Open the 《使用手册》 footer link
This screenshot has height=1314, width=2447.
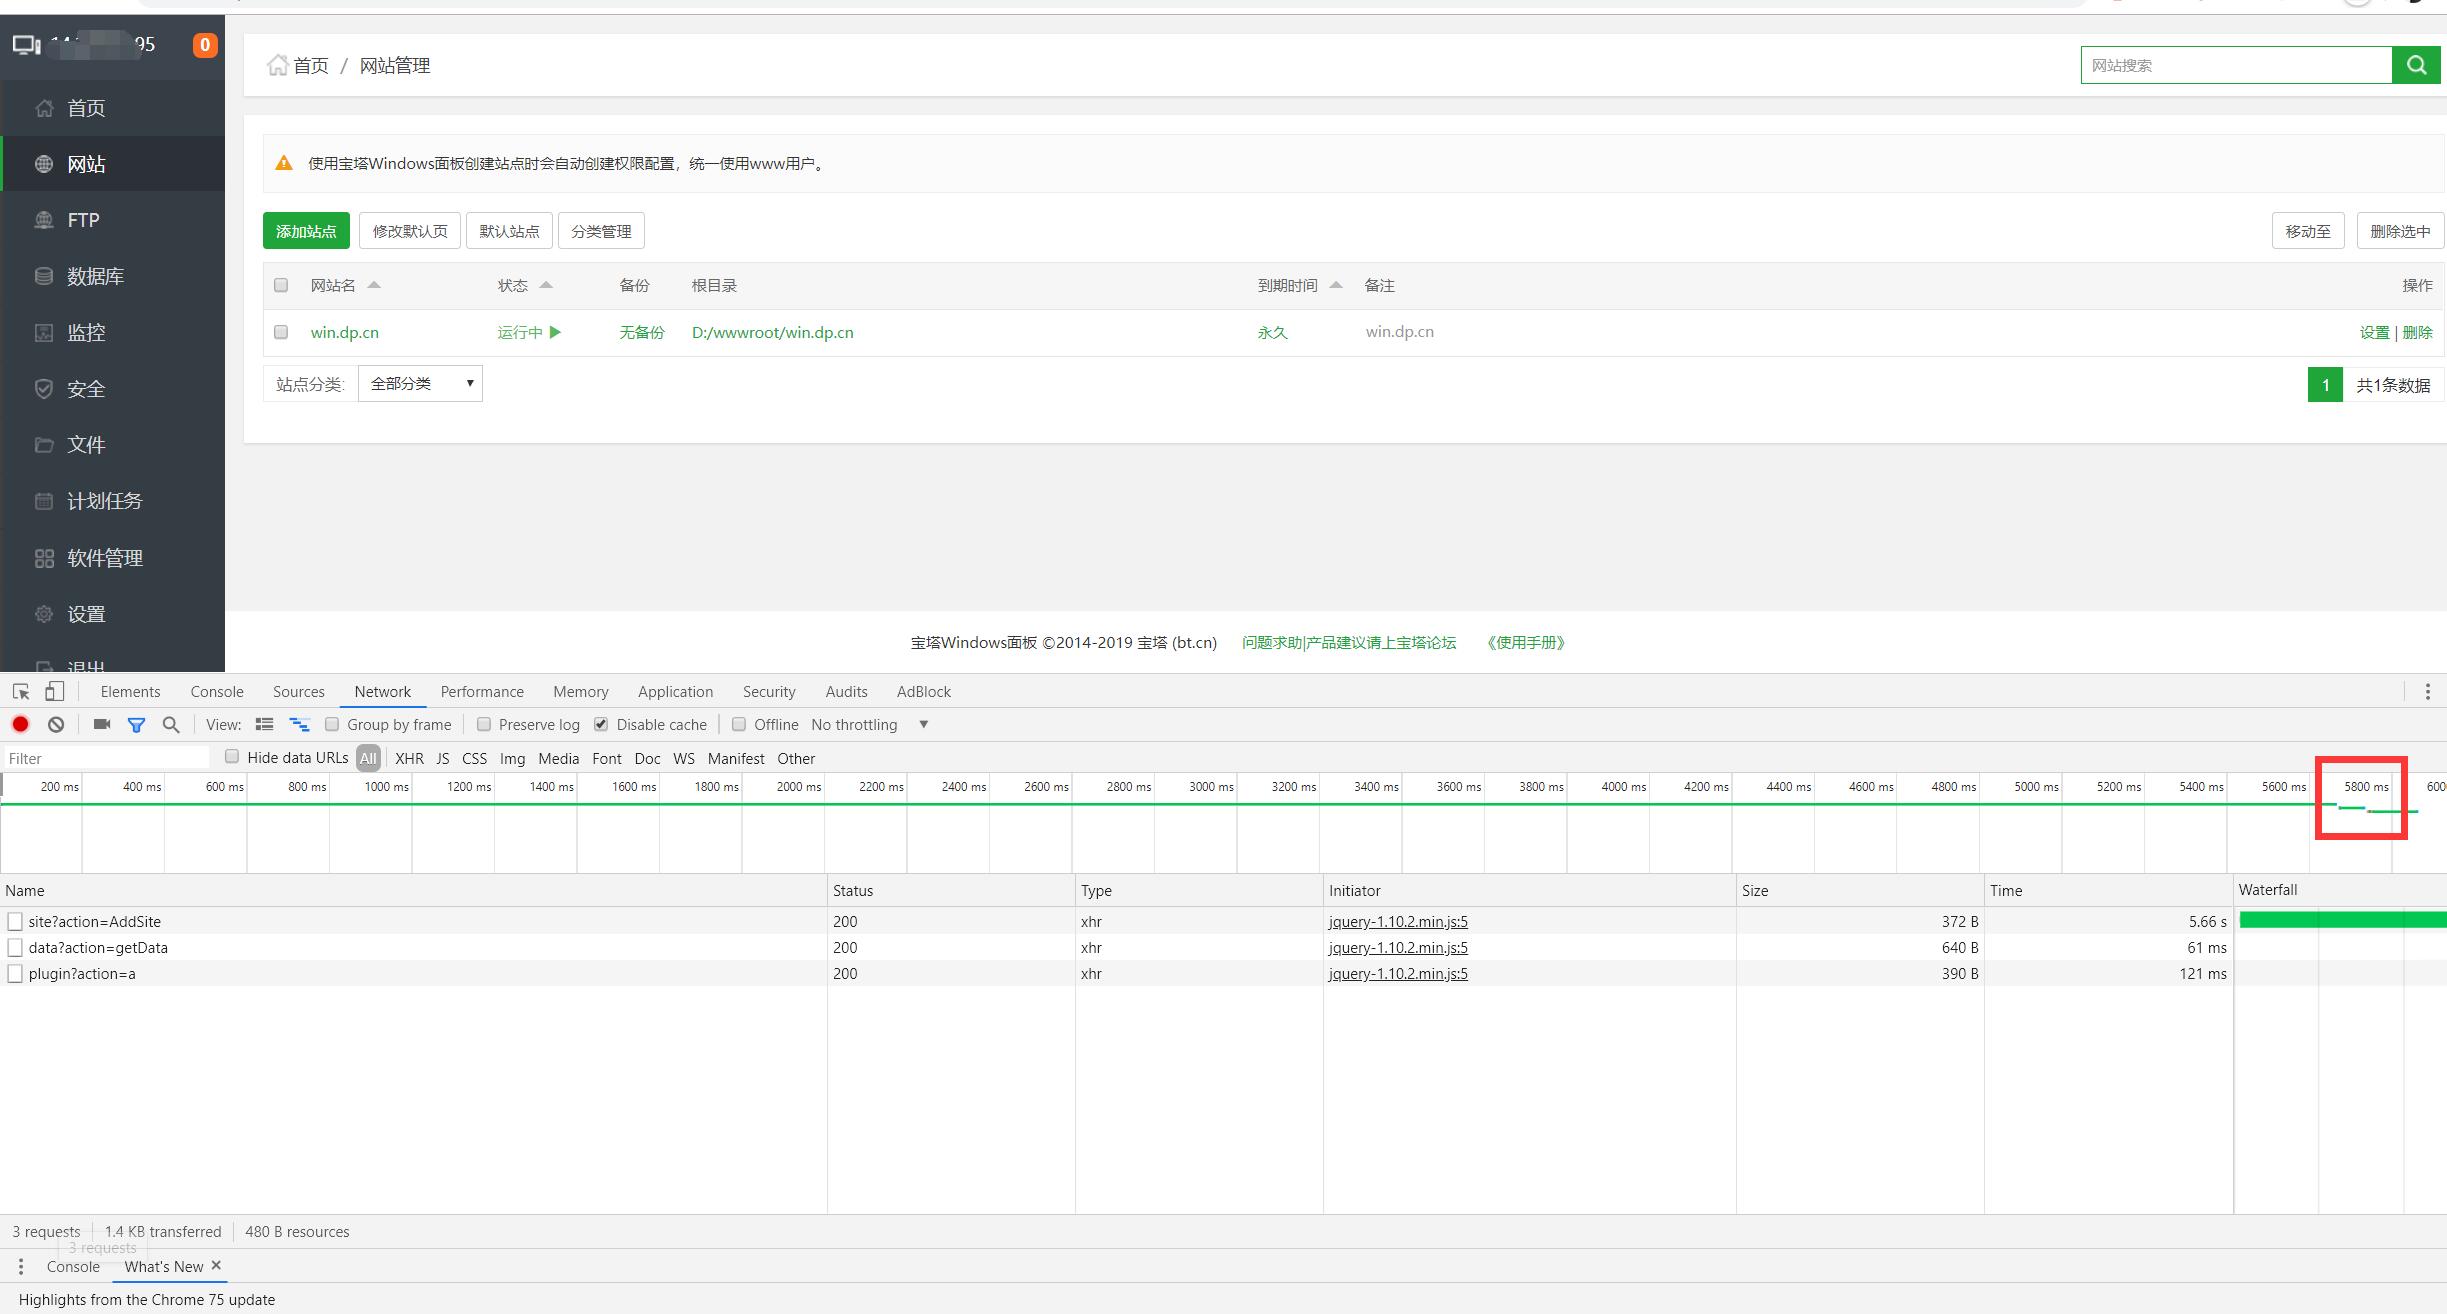tap(1525, 642)
